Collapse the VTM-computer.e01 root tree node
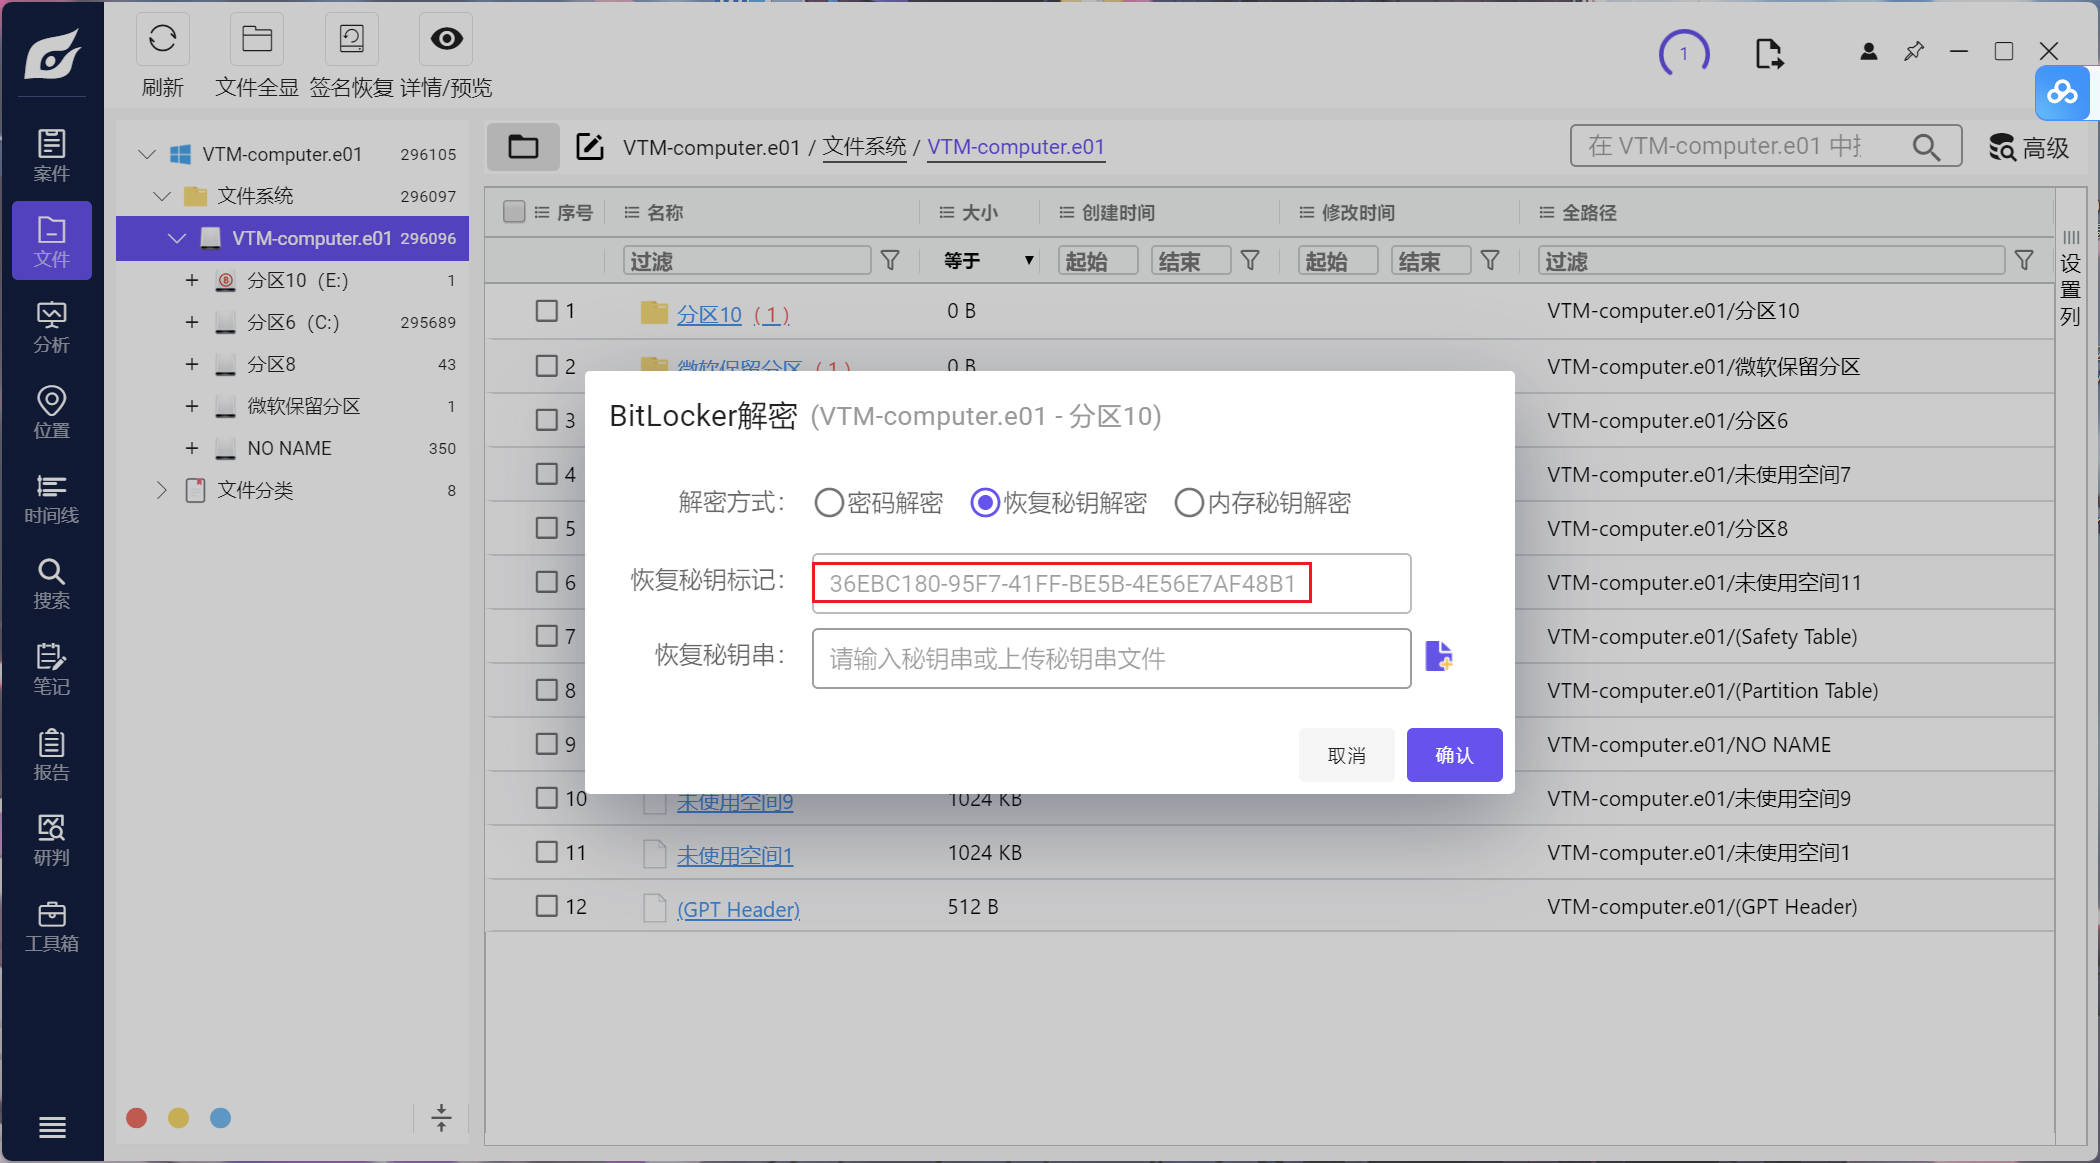 click(x=147, y=154)
